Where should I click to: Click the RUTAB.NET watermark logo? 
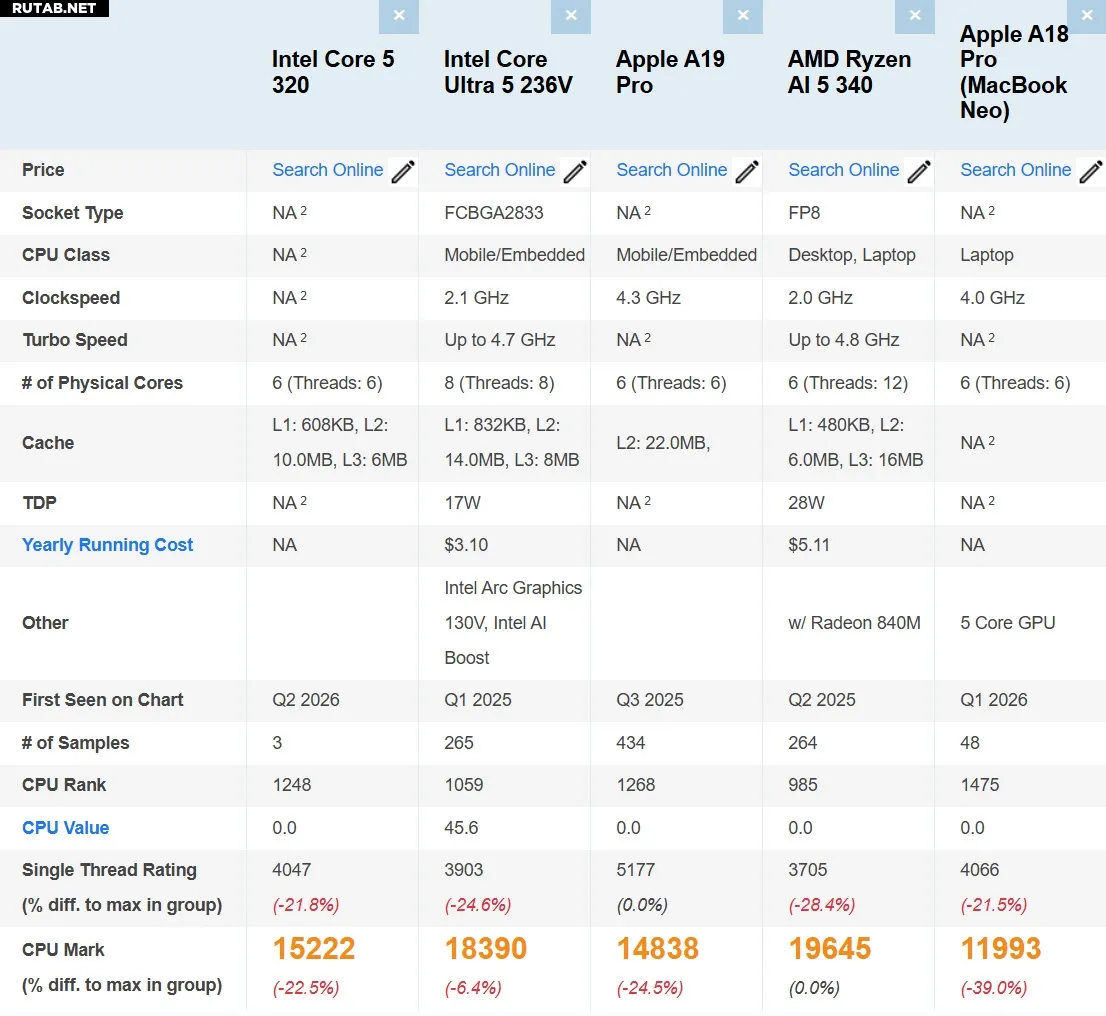pyautogui.click(x=54, y=8)
